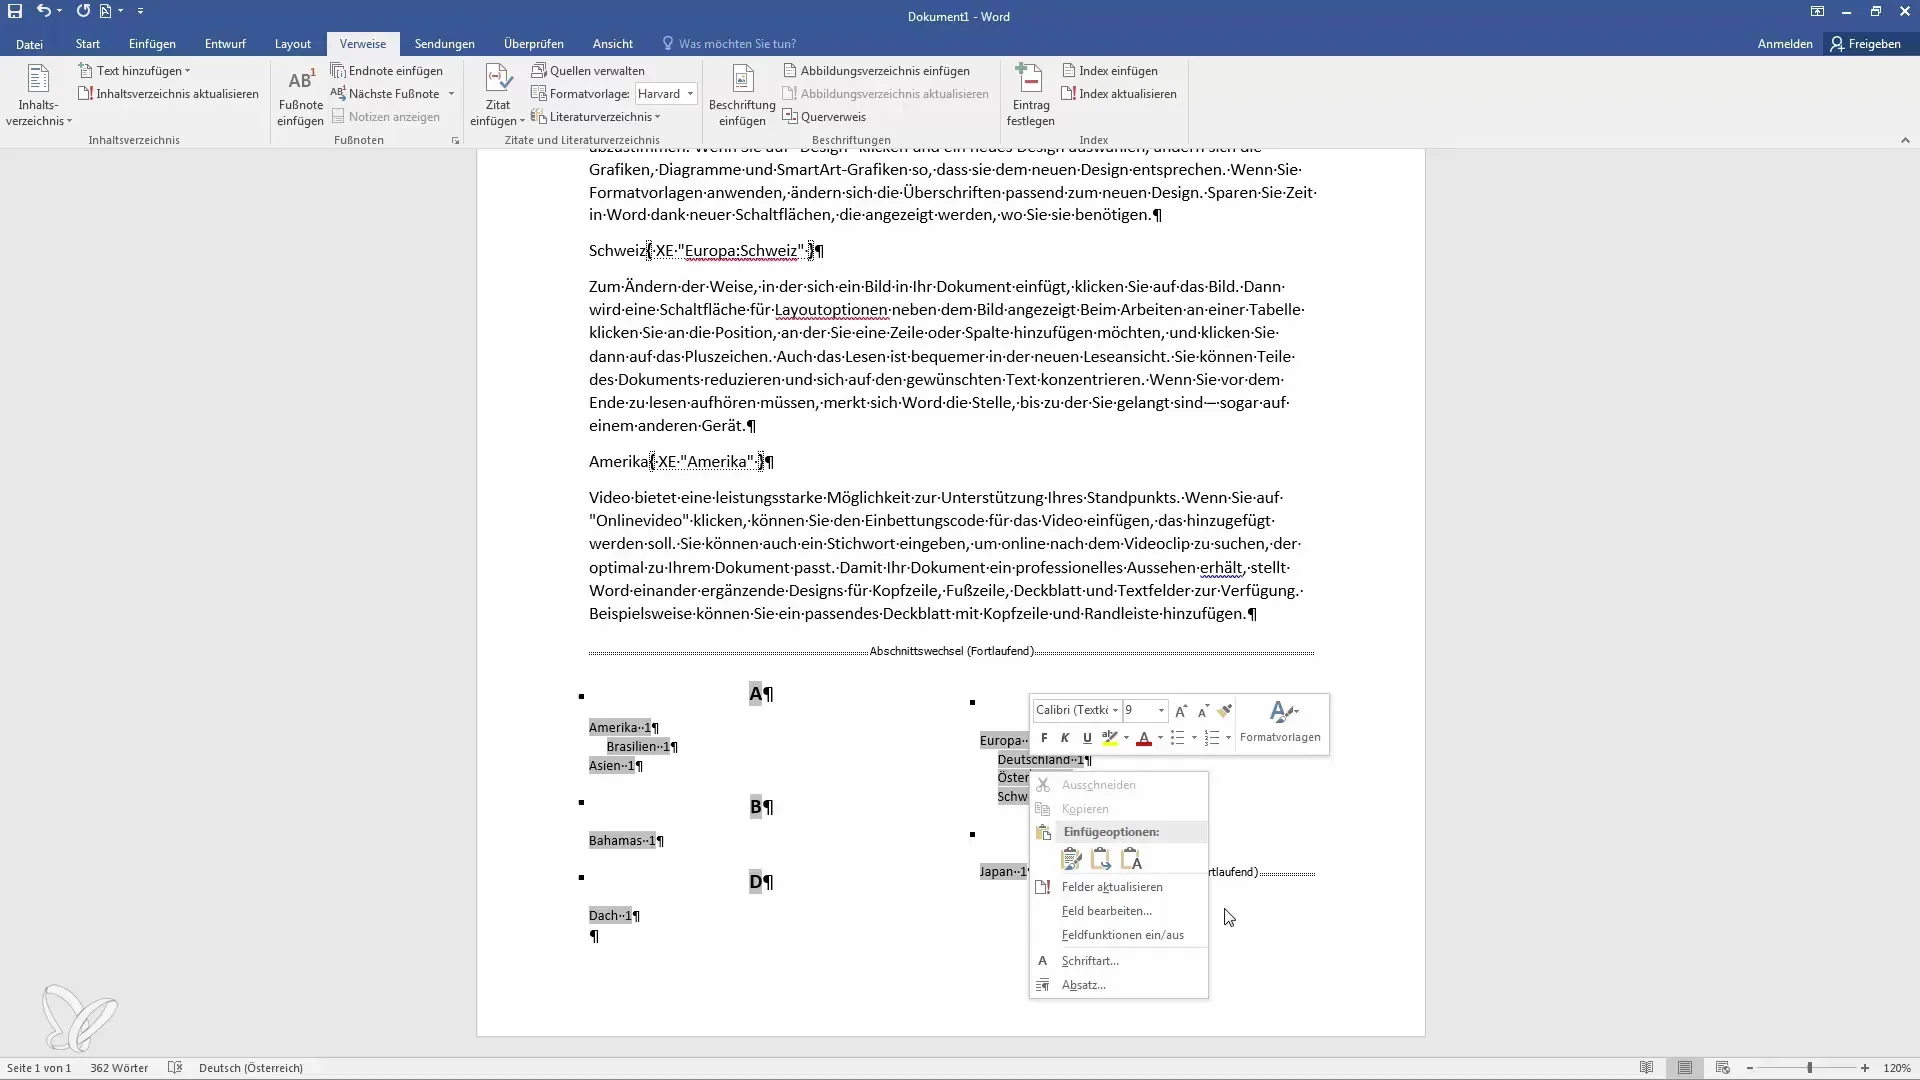Viewport: 1920px width, 1080px height.
Task: Toggle the numbered list in mini toolbar
Action: tap(1211, 738)
